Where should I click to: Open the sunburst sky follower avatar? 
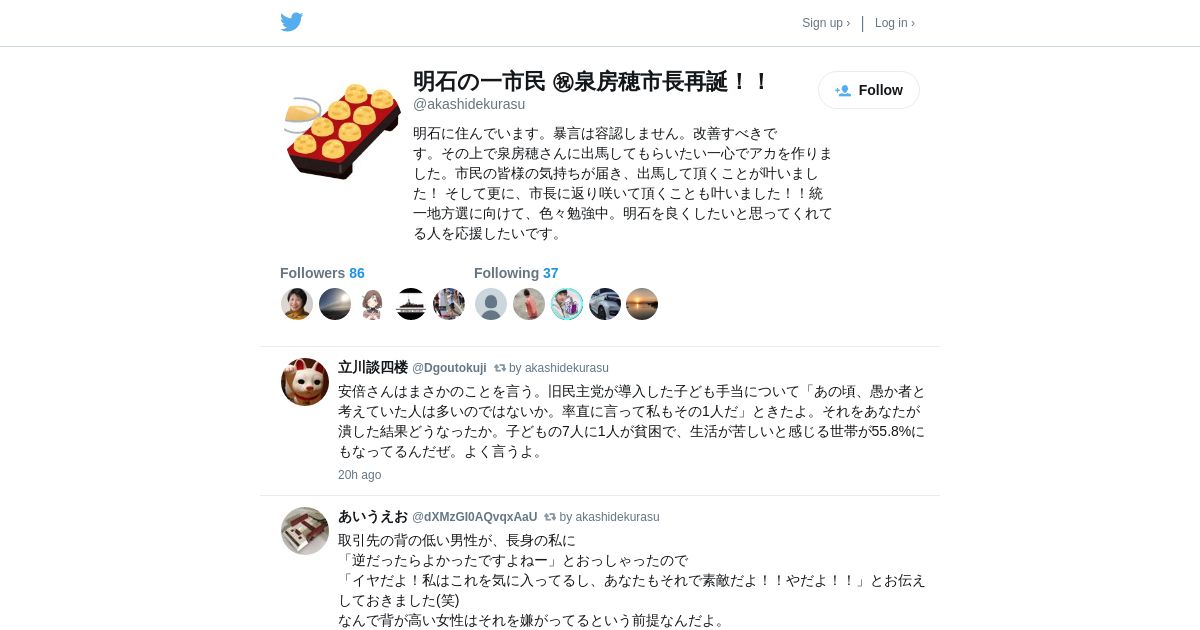point(335,304)
